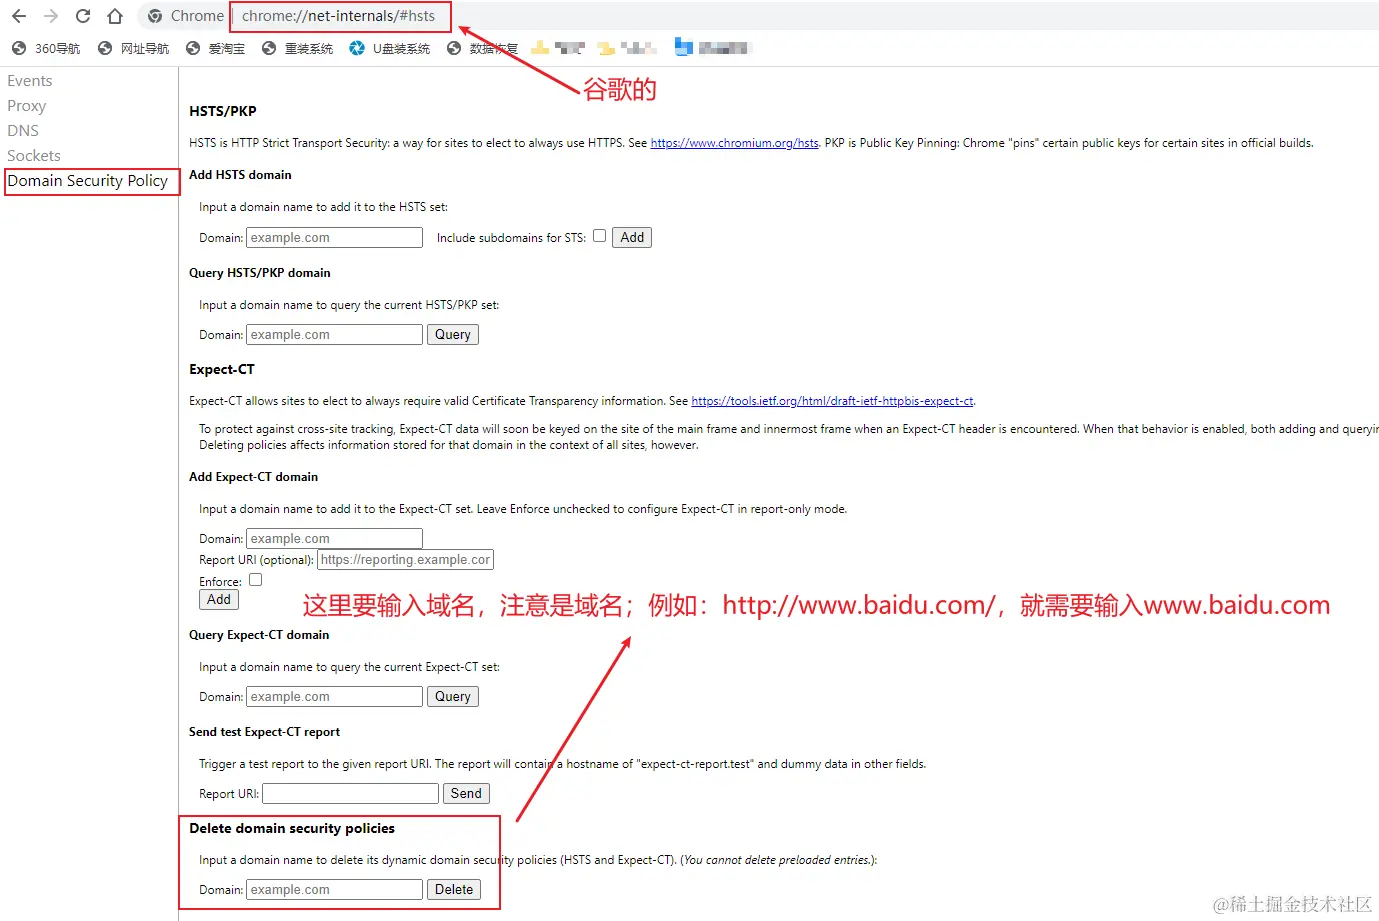This screenshot has height=921, width=1379.
Task: Click the delete policies domain input
Action: tap(334, 889)
